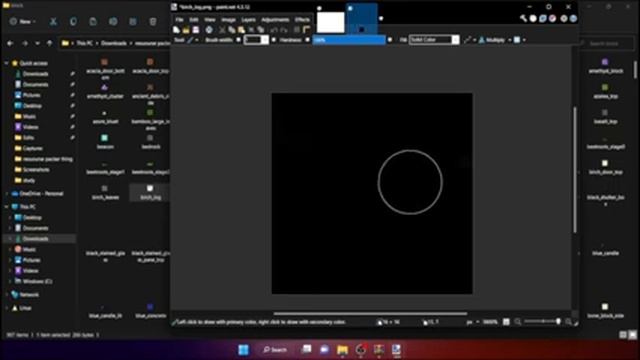Image resolution: width=640 pixels, height=360 pixels.
Task: Open the View menu in paint.net
Action: point(210,20)
